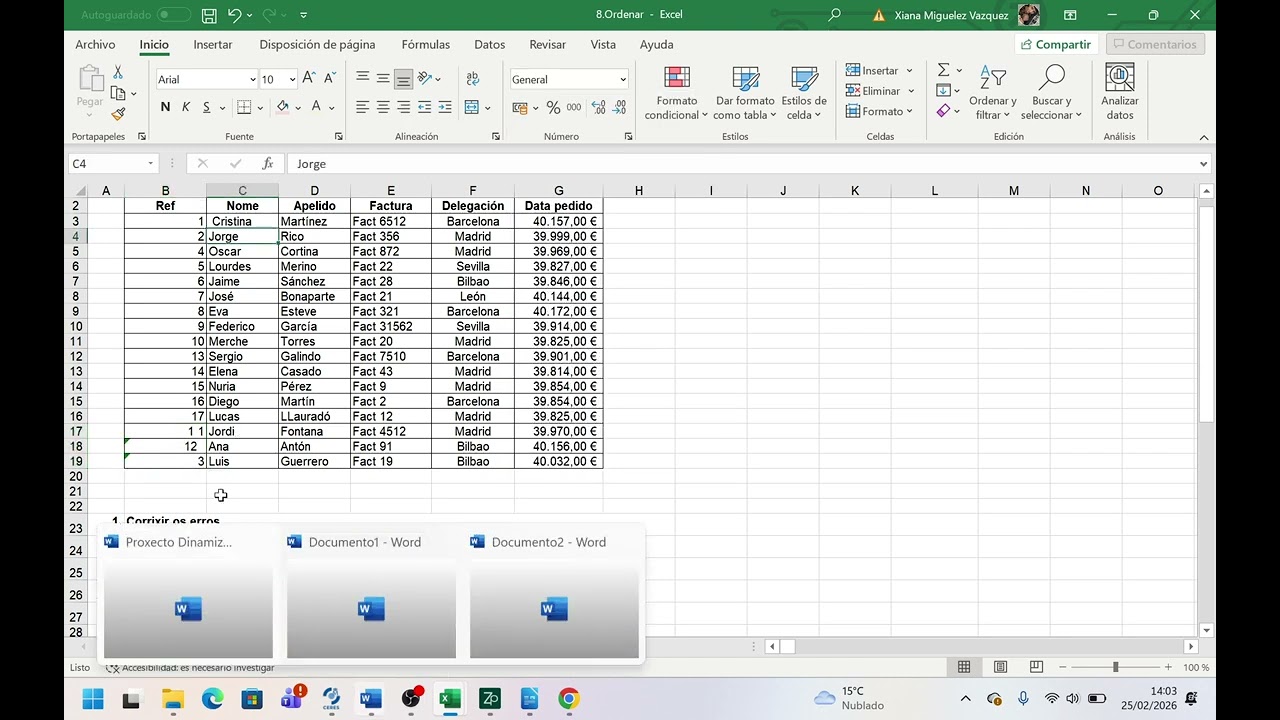The width and height of the screenshot is (1280, 720).
Task: Click the Undo arrow icon
Action: point(234,15)
